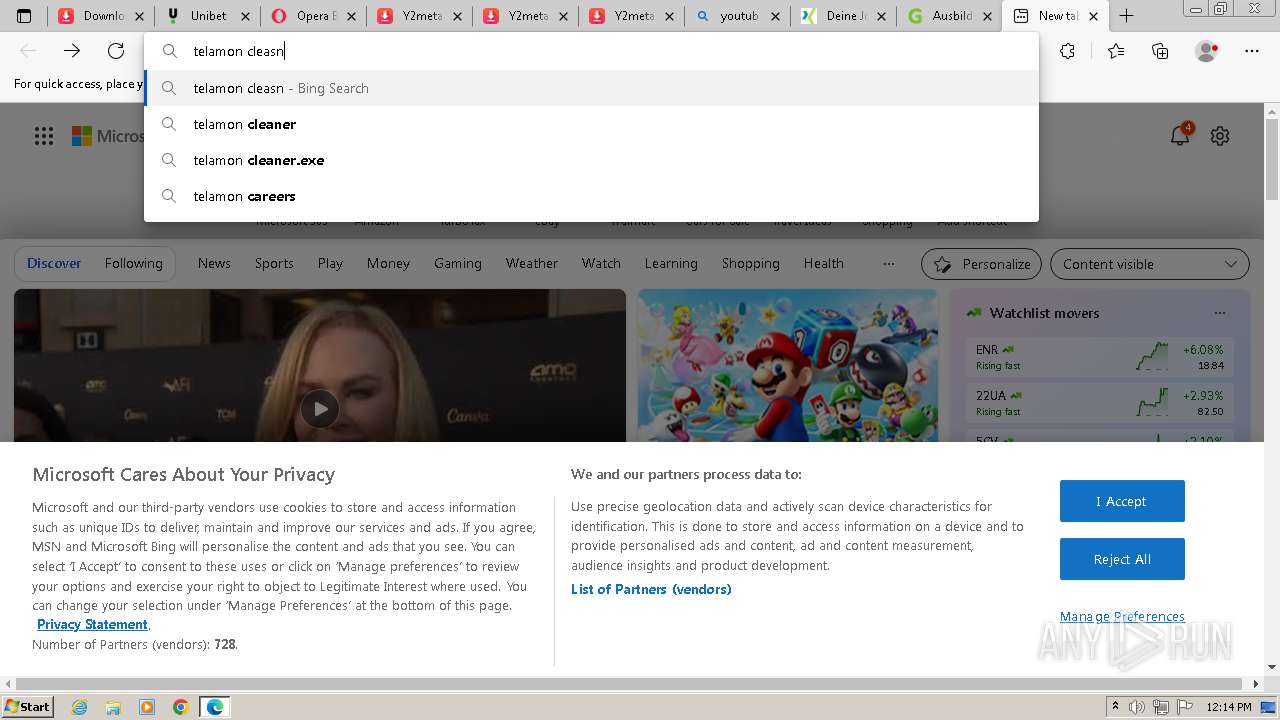Click the volume icon in tray
The height and width of the screenshot is (720, 1280).
click(1137, 707)
